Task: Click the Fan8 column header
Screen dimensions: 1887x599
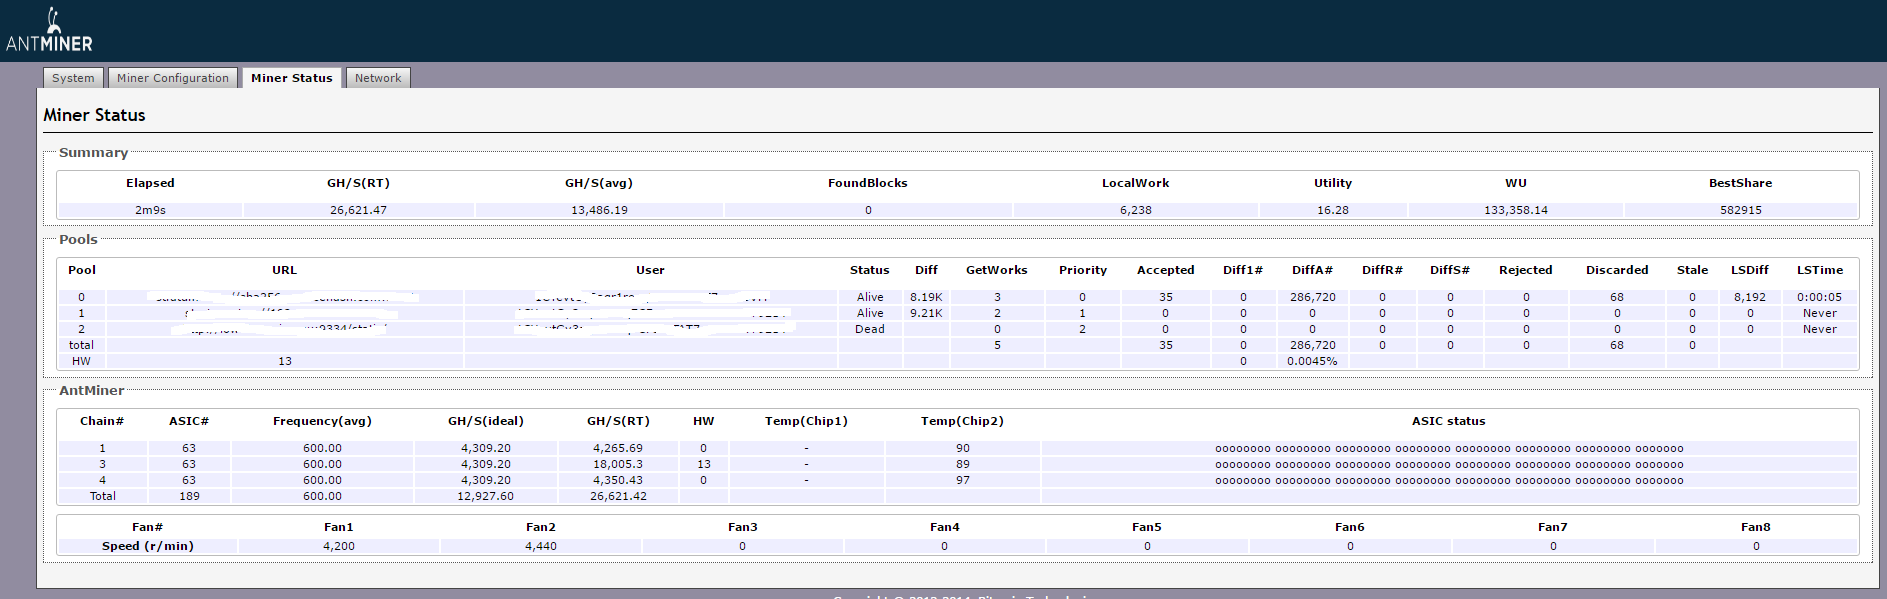Action: tap(1755, 527)
